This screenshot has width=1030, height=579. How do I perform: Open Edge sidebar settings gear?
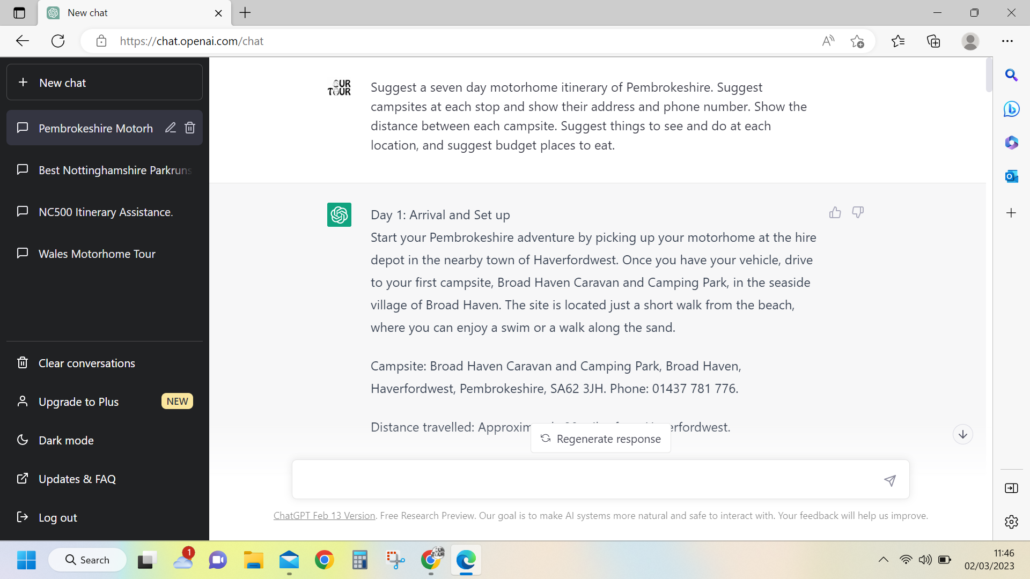point(1012,522)
